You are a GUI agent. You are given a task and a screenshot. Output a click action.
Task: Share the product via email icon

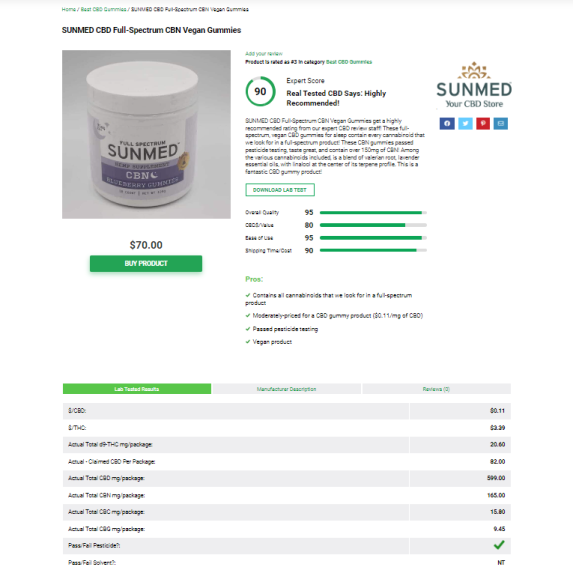tap(501, 124)
